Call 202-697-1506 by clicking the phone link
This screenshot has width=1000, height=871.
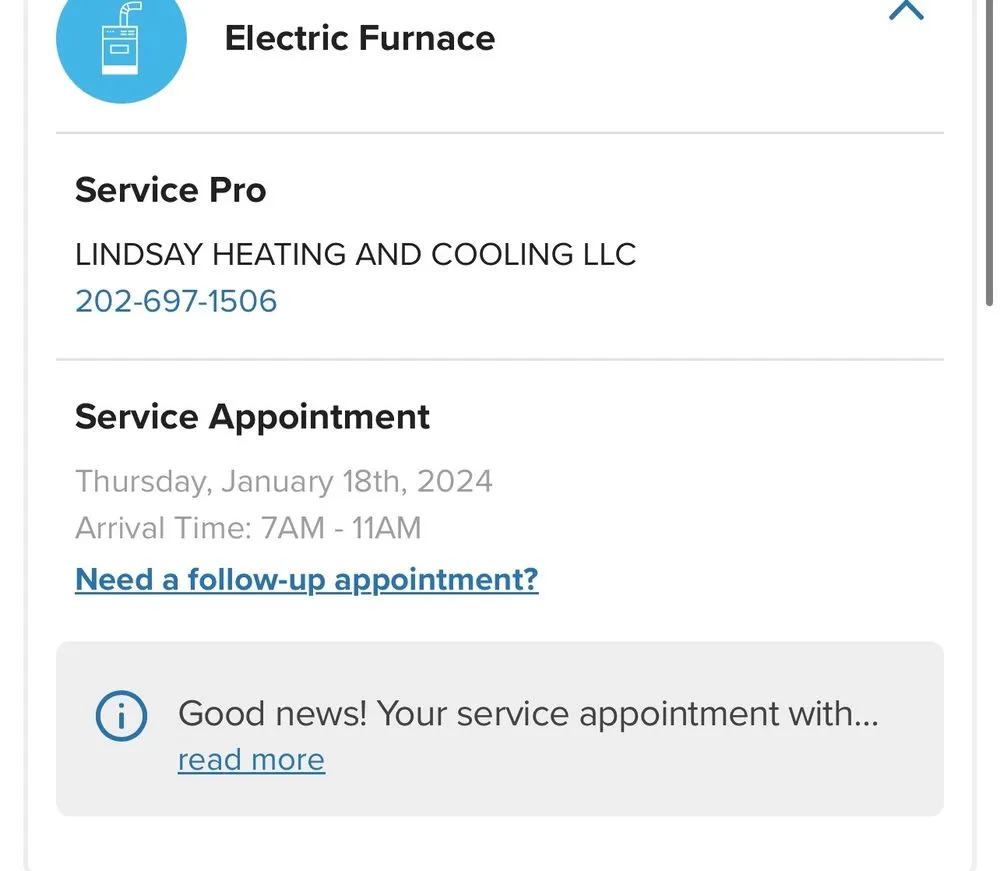tap(176, 301)
